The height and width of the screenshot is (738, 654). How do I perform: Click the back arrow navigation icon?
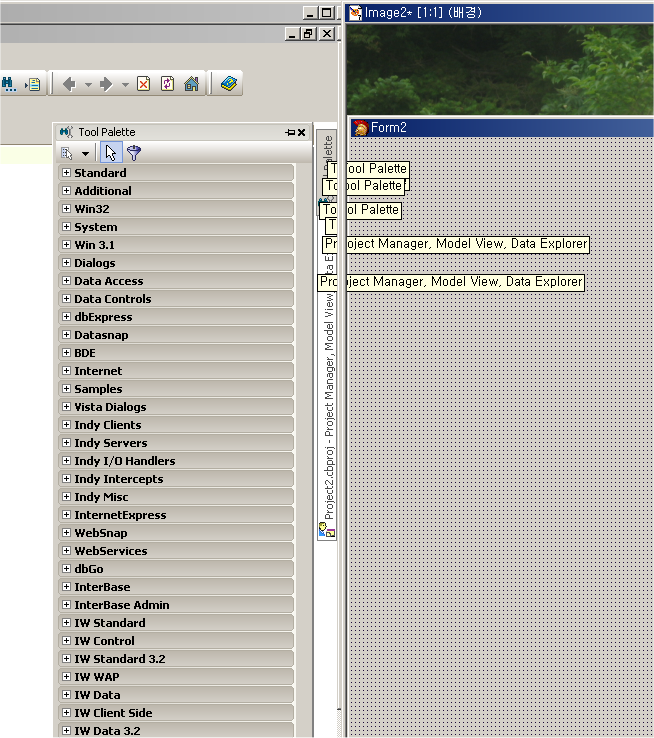69,84
